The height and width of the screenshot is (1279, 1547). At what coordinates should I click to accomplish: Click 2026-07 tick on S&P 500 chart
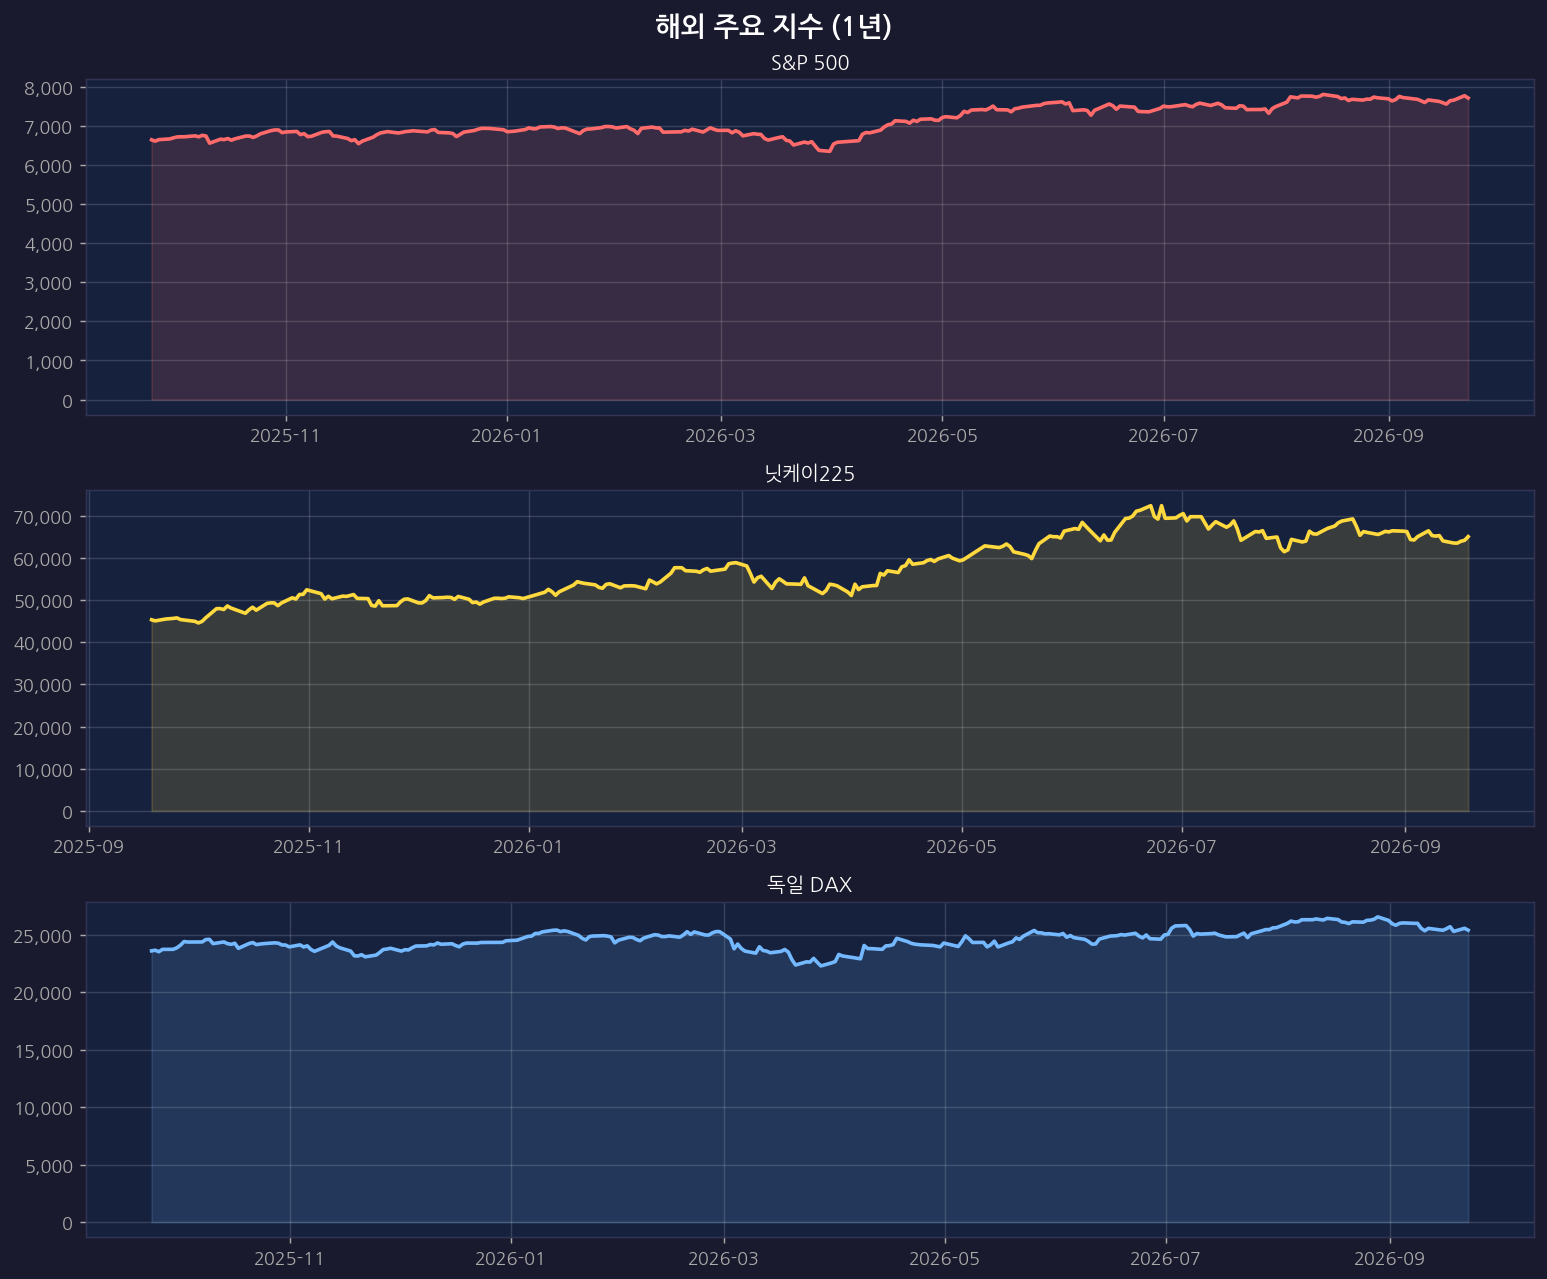[x=1164, y=436]
